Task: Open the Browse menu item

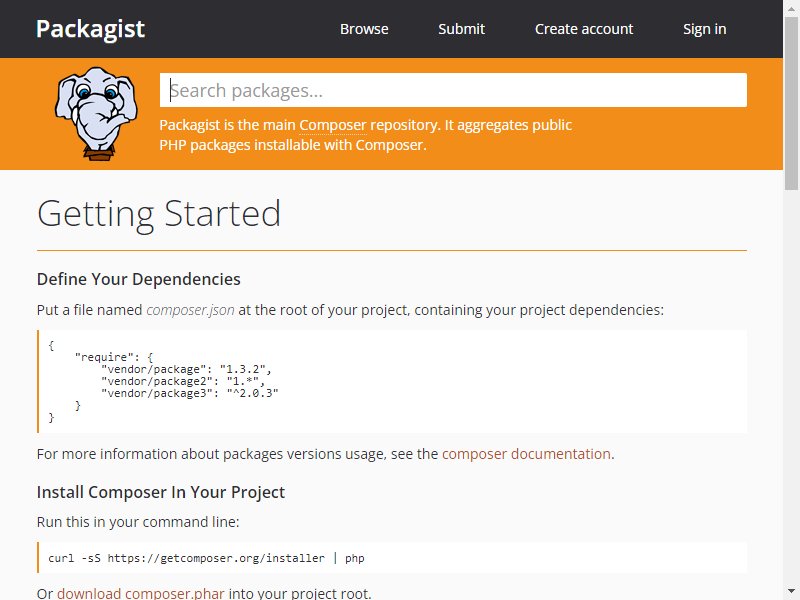Action: (x=364, y=29)
